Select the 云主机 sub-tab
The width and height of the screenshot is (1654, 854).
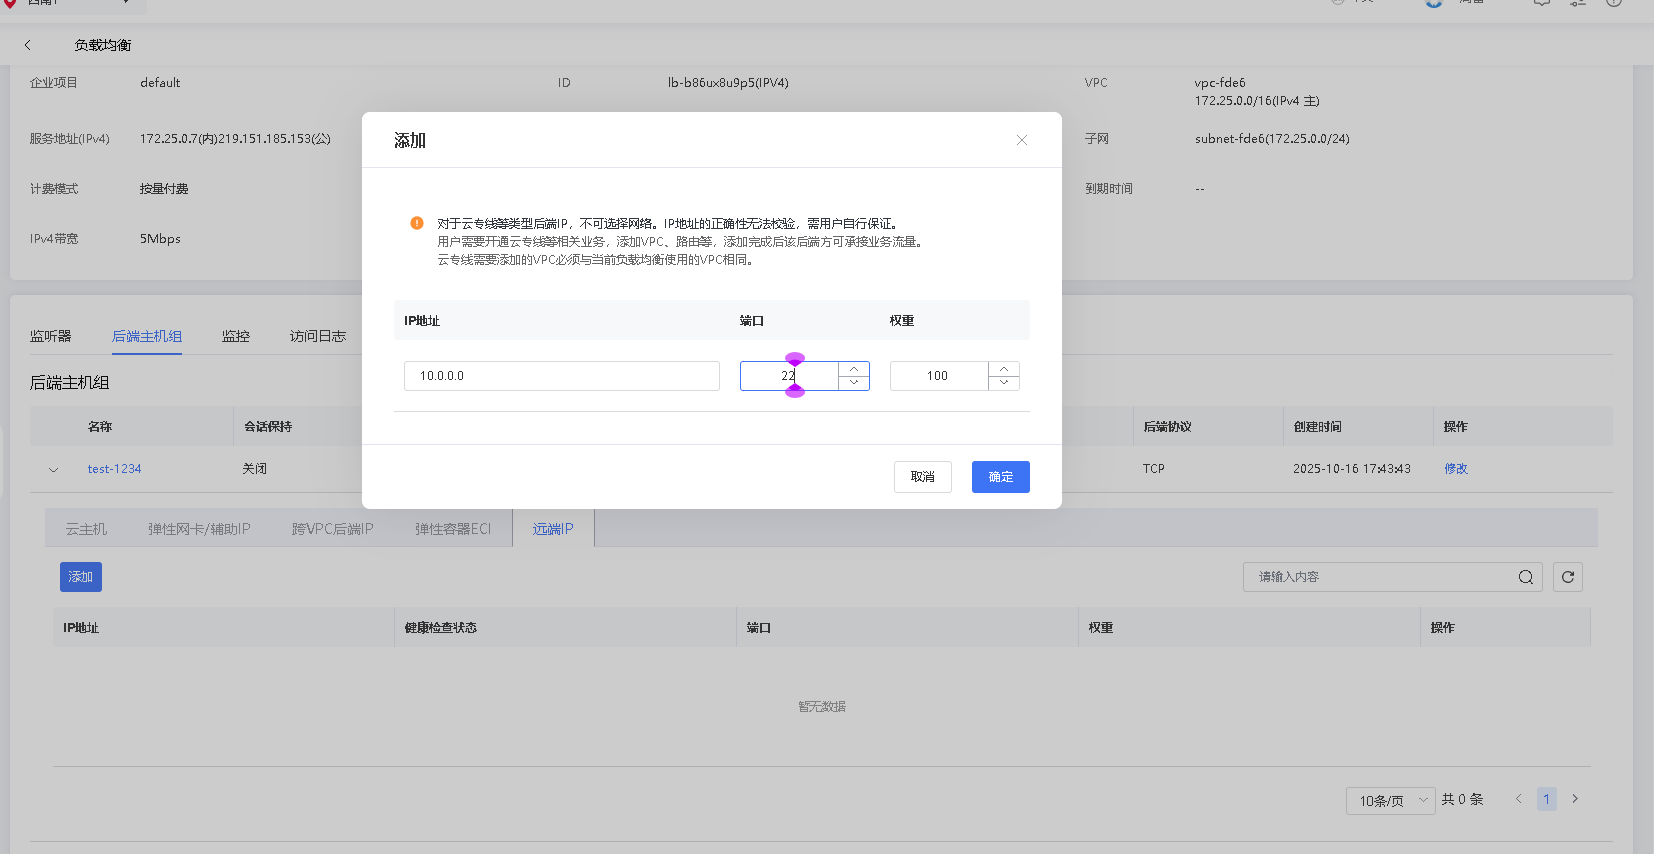click(x=86, y=529)
